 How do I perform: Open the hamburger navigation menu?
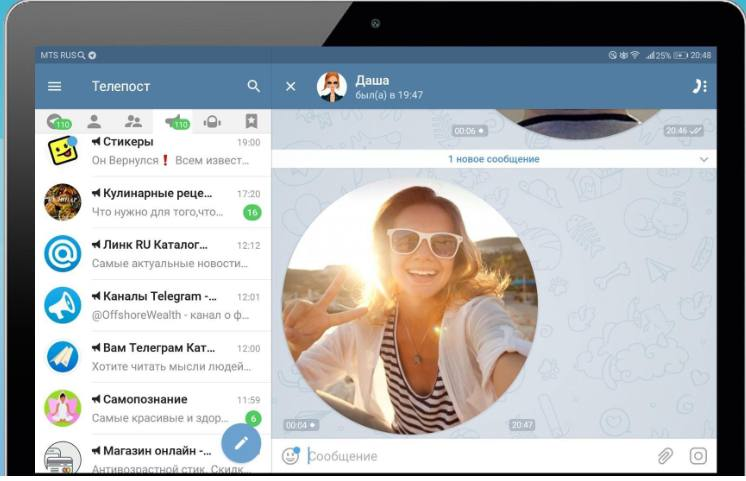click(55, 86)
